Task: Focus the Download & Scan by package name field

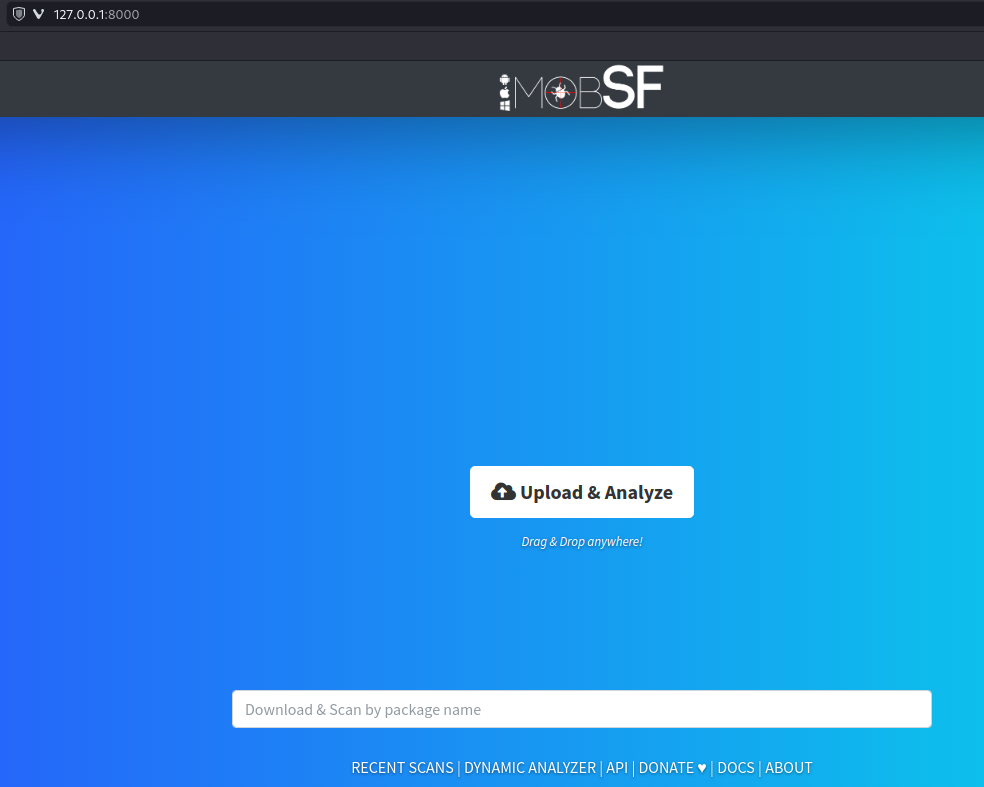Action: click(581, 709)
